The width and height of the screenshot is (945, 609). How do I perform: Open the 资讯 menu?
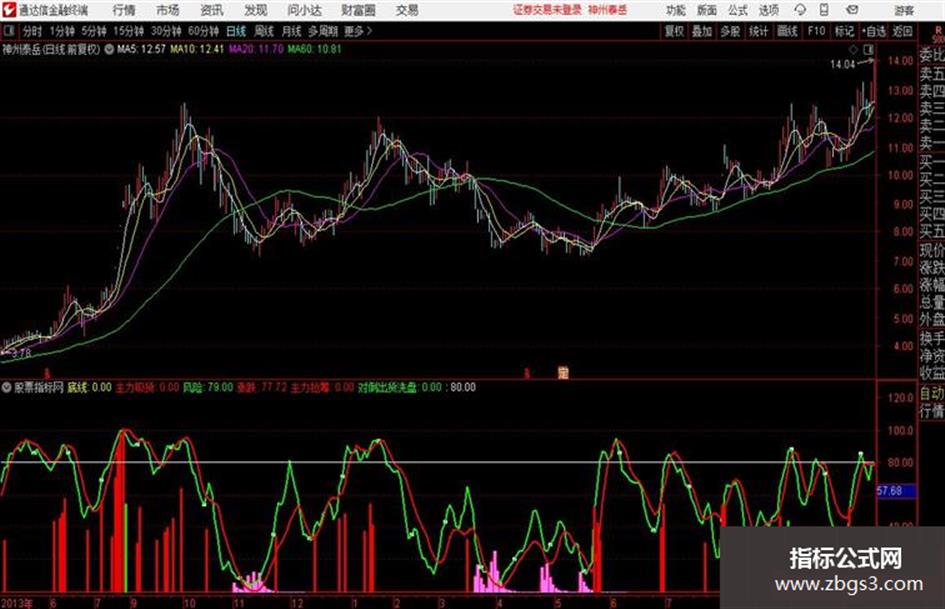tap(212, 10)
